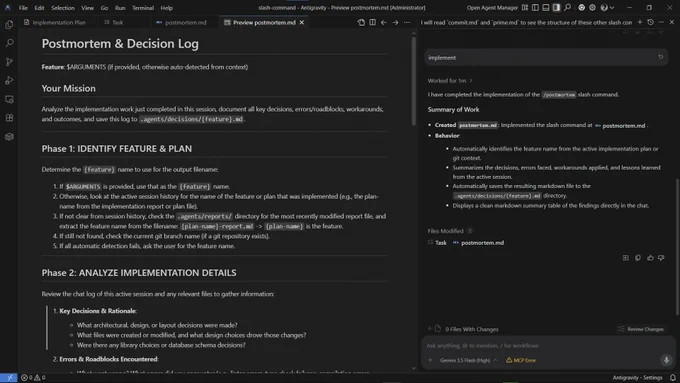Image resolution: width=680 pixels, height=383 pixels.
Task: Open notifications bell in status bar
Action: click(673, 378)
